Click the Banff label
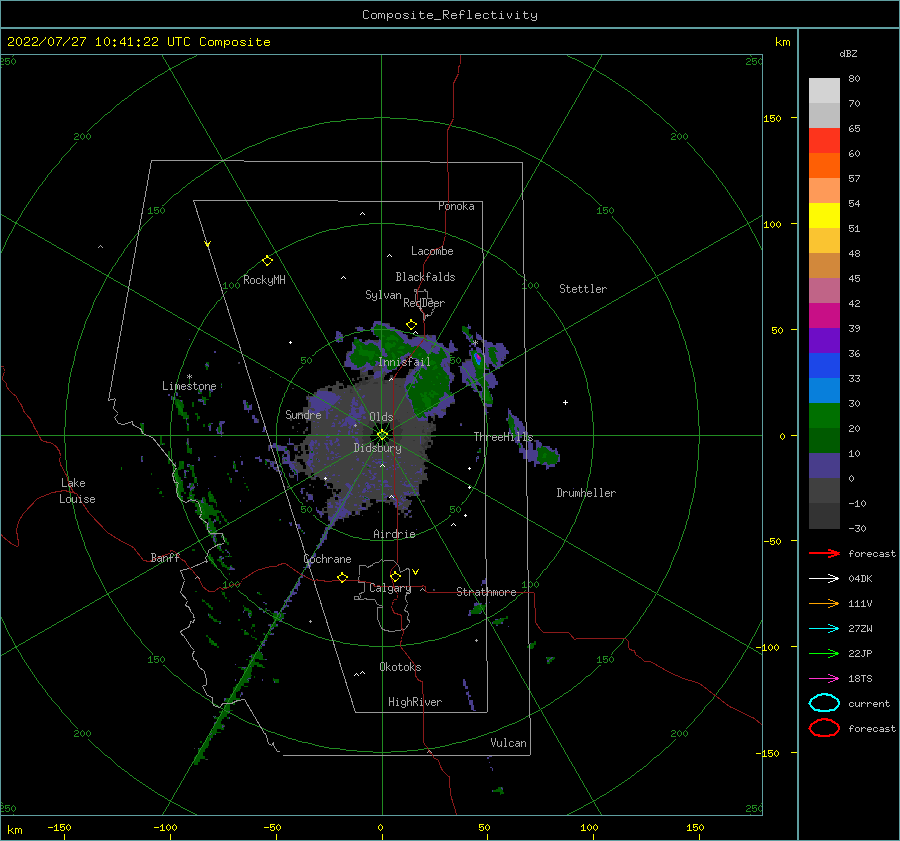This screenshot has height=841, width=900. click(x=165, y=557)
